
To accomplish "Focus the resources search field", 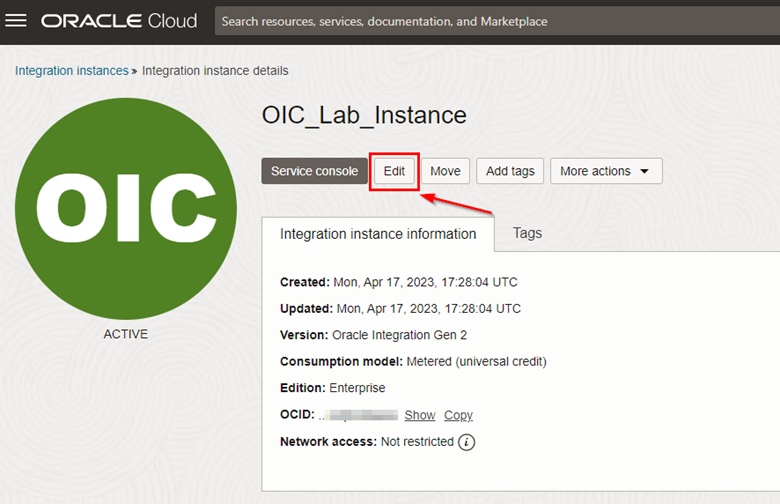I will point(497,21).
